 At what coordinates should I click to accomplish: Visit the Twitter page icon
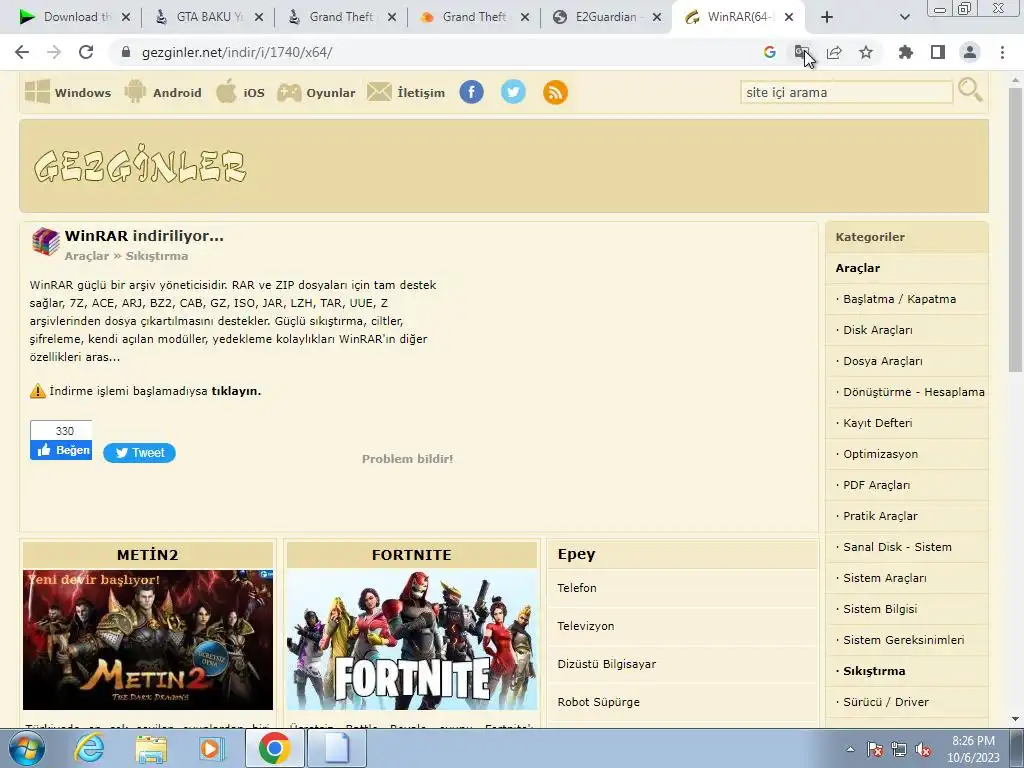513,92
